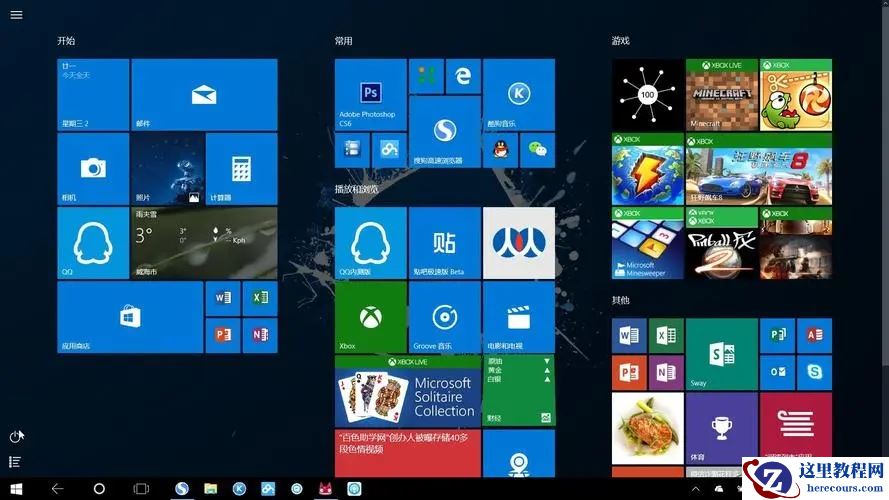Open the 应用商店 Store tile

click(x=130, y=317)
